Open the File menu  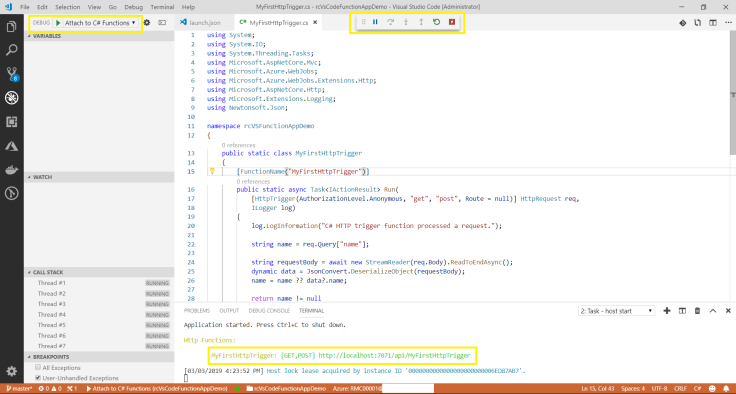pos(25,8)
